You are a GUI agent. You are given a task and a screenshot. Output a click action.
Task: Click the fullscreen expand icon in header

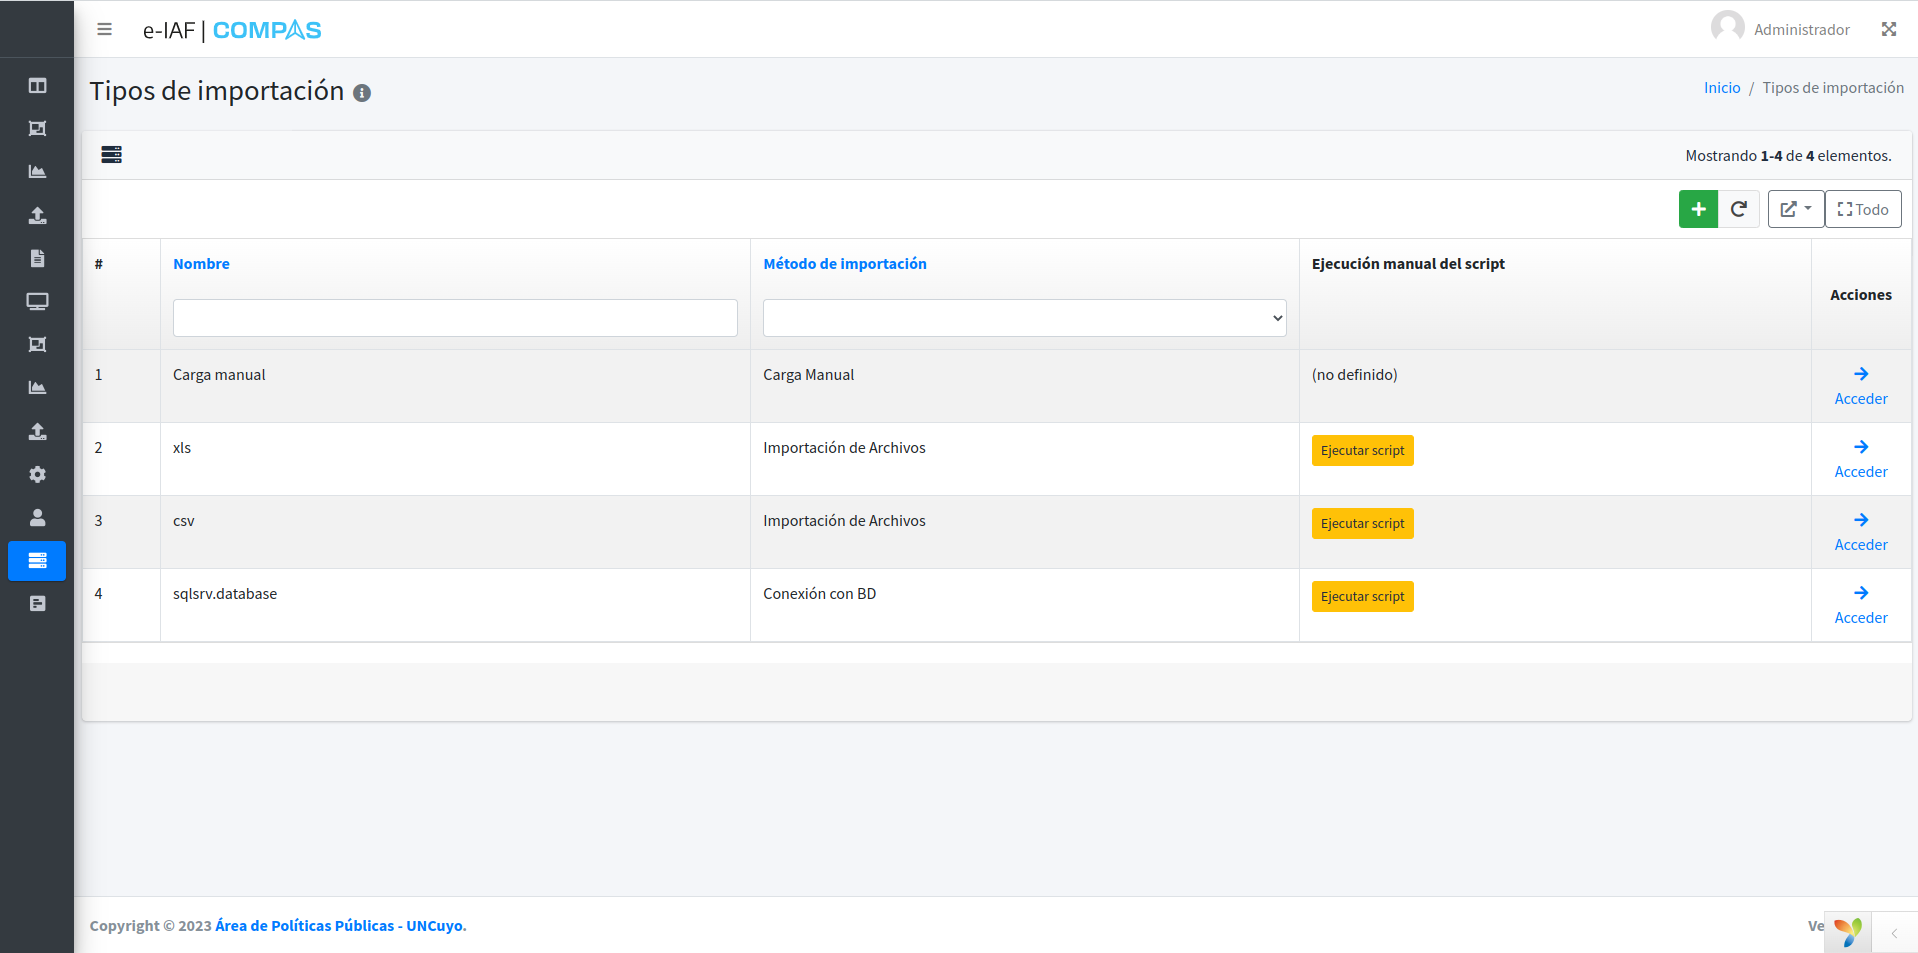[1888, 30]
